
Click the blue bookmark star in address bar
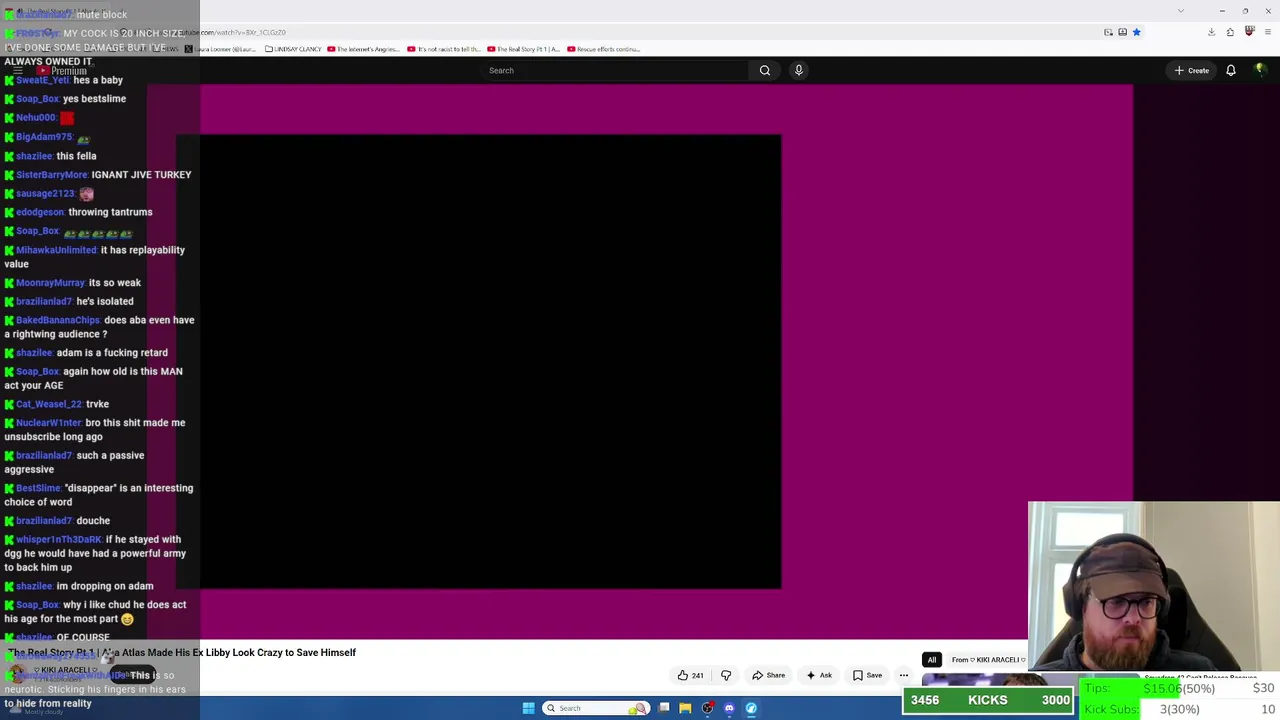coord(1136,32)
